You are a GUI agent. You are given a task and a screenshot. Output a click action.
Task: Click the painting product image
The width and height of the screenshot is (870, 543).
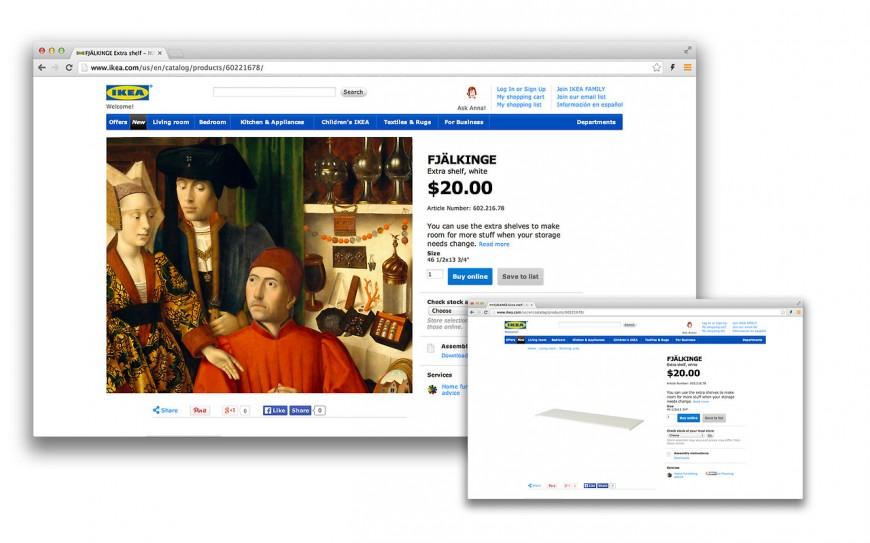(259, 265)
